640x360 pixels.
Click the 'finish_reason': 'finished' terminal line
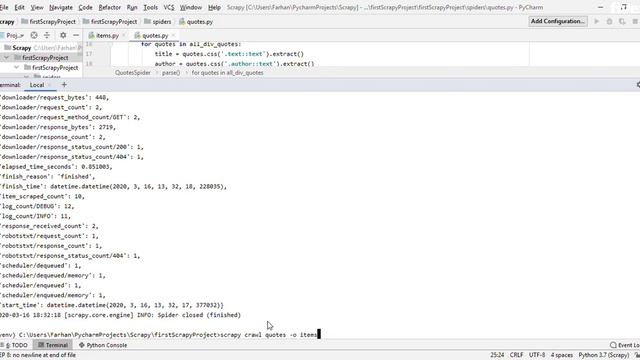[x=47, y=176]
